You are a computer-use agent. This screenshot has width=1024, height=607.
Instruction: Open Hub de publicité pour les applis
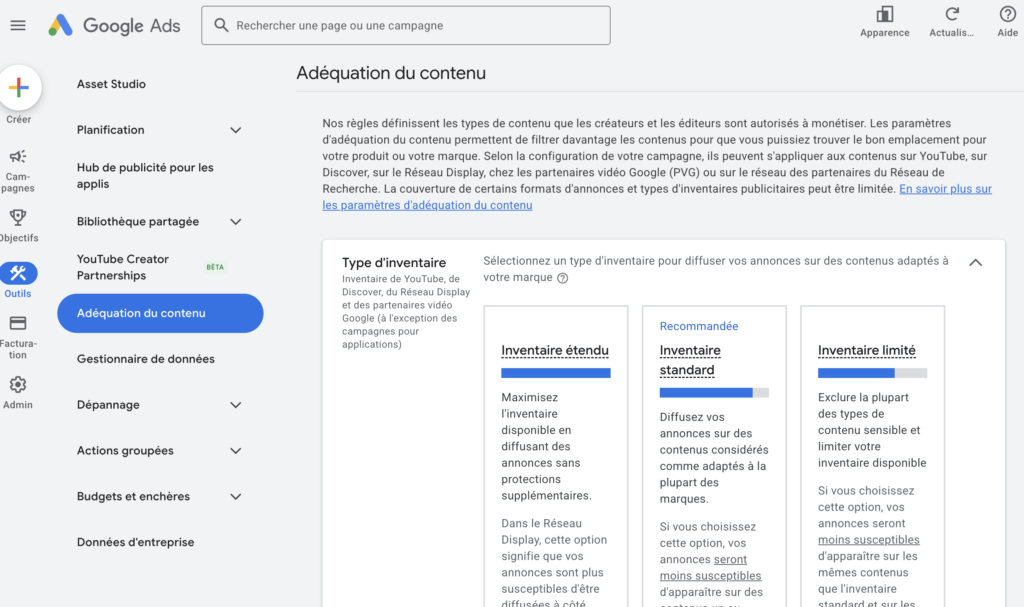coord(145,176)
